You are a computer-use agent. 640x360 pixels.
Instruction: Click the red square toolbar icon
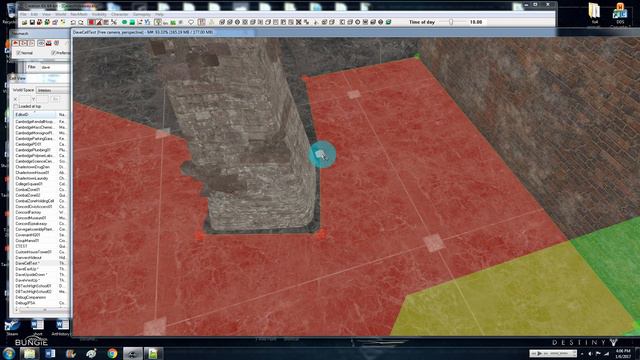[91, 22]
